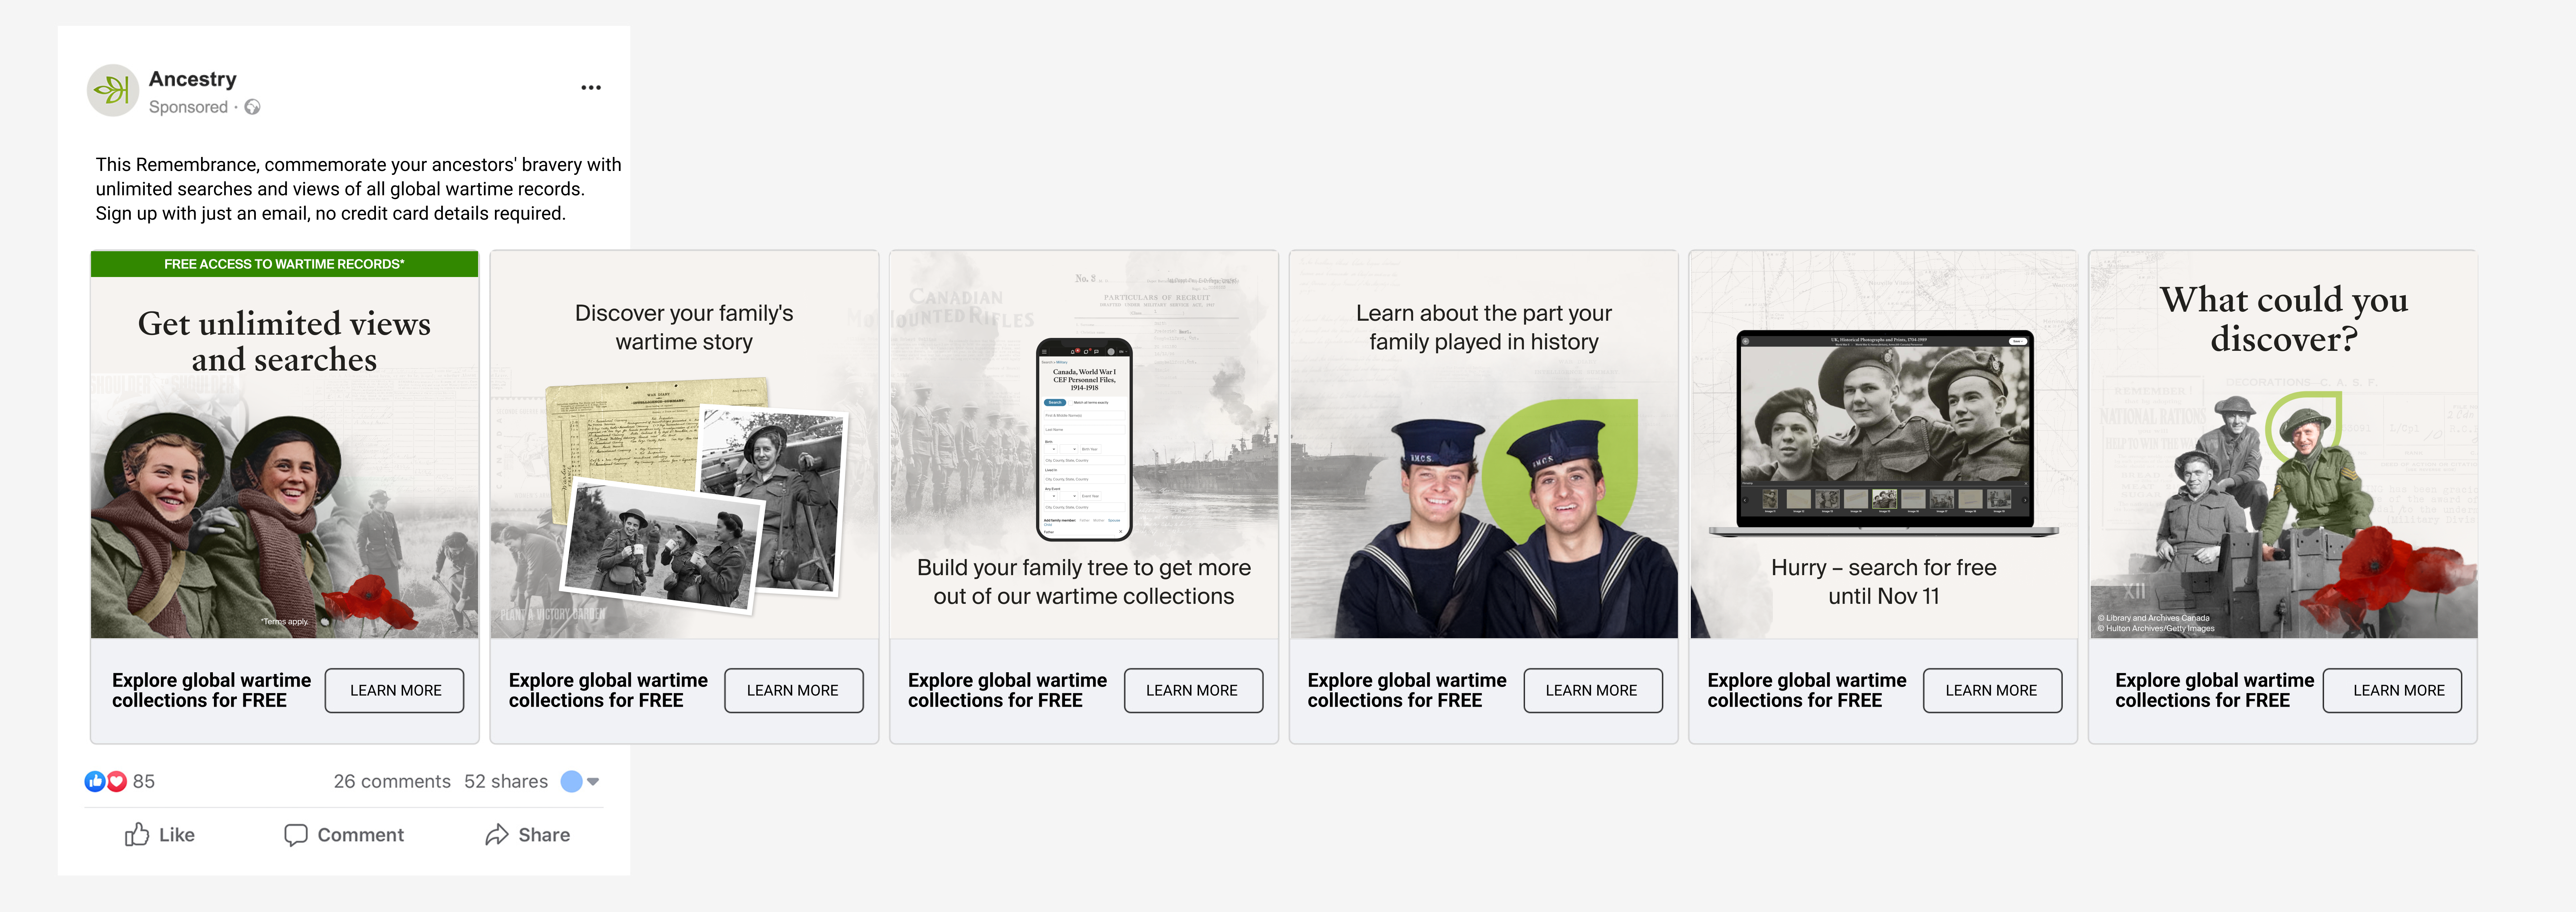Click Learn More under sailors card

(x=1592, y=690)
